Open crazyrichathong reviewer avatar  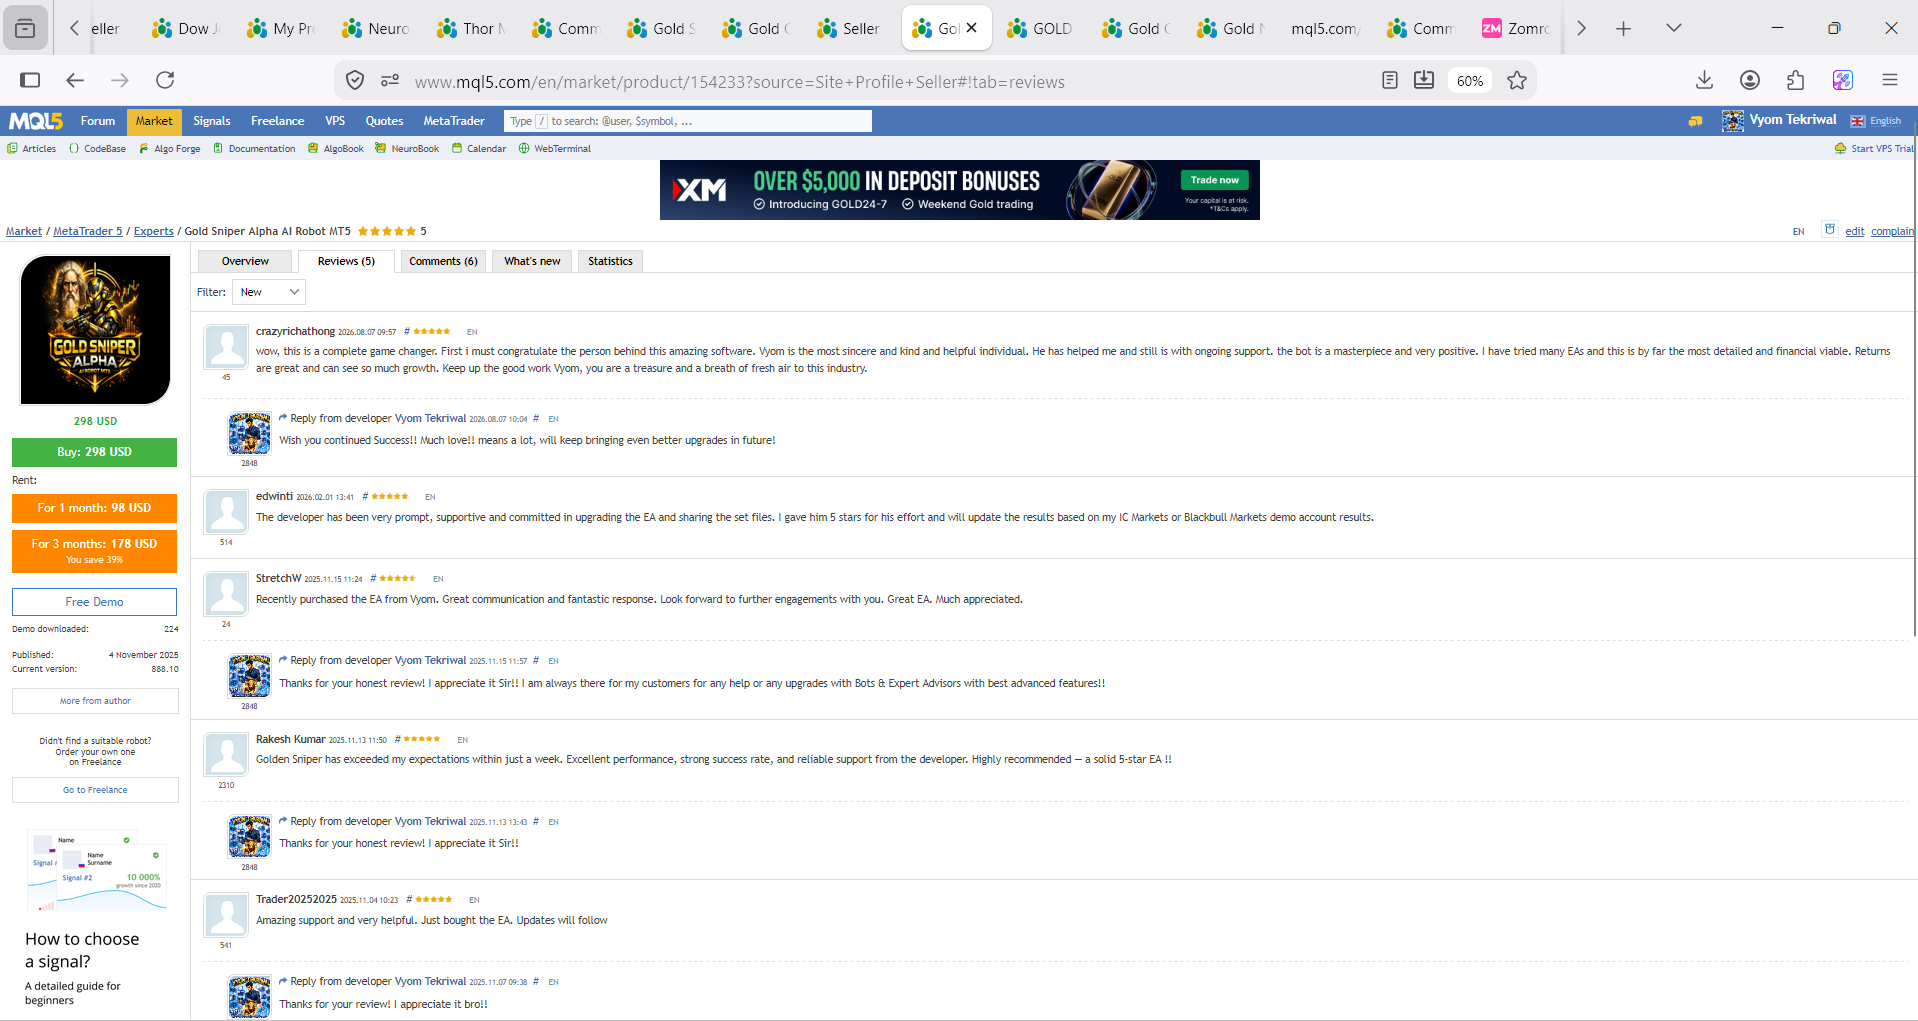(x=226, y=347)
